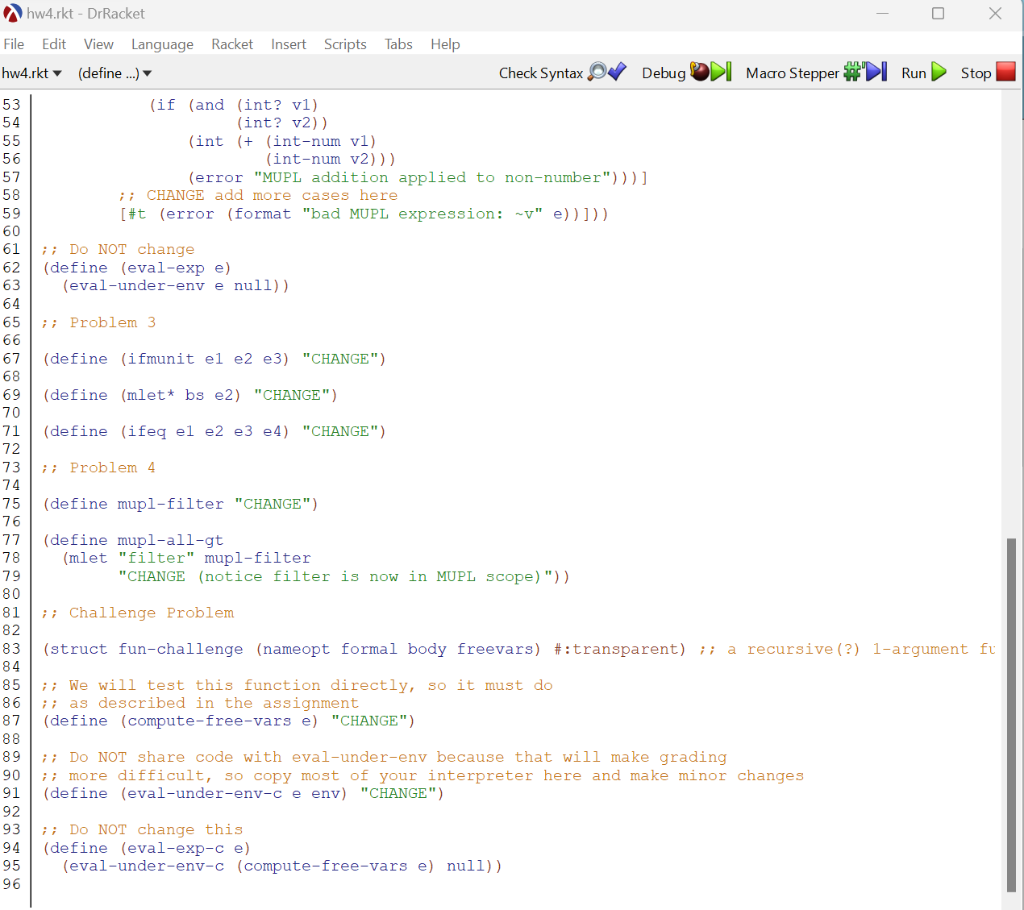Open the Insert menu

tap(288, 44)
